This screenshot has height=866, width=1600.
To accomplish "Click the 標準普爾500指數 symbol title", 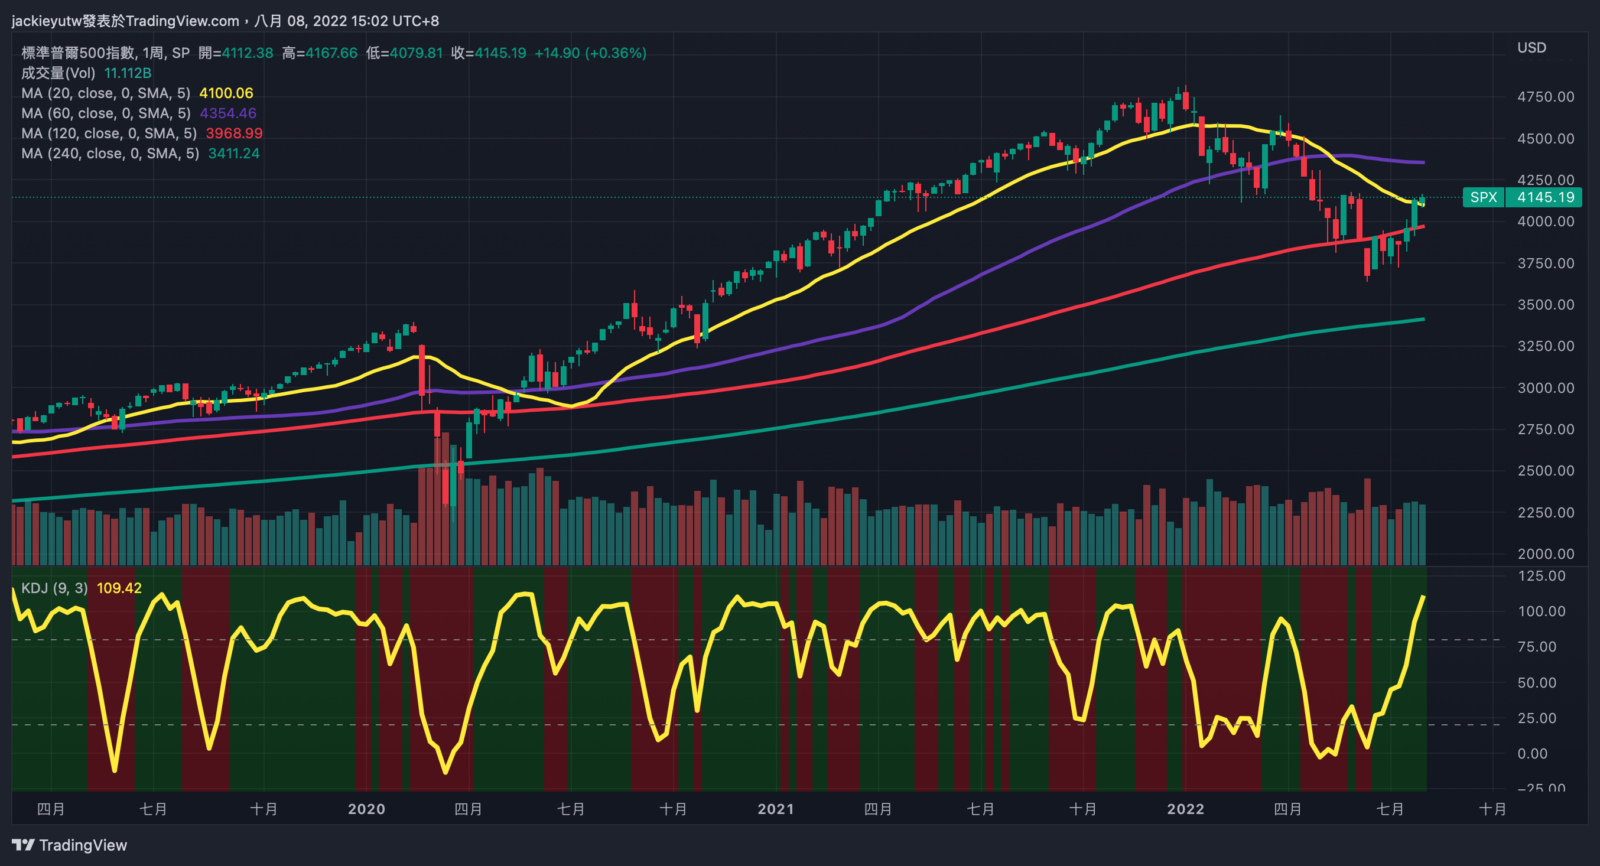I will pyautogui.click(x=78, y=53).
